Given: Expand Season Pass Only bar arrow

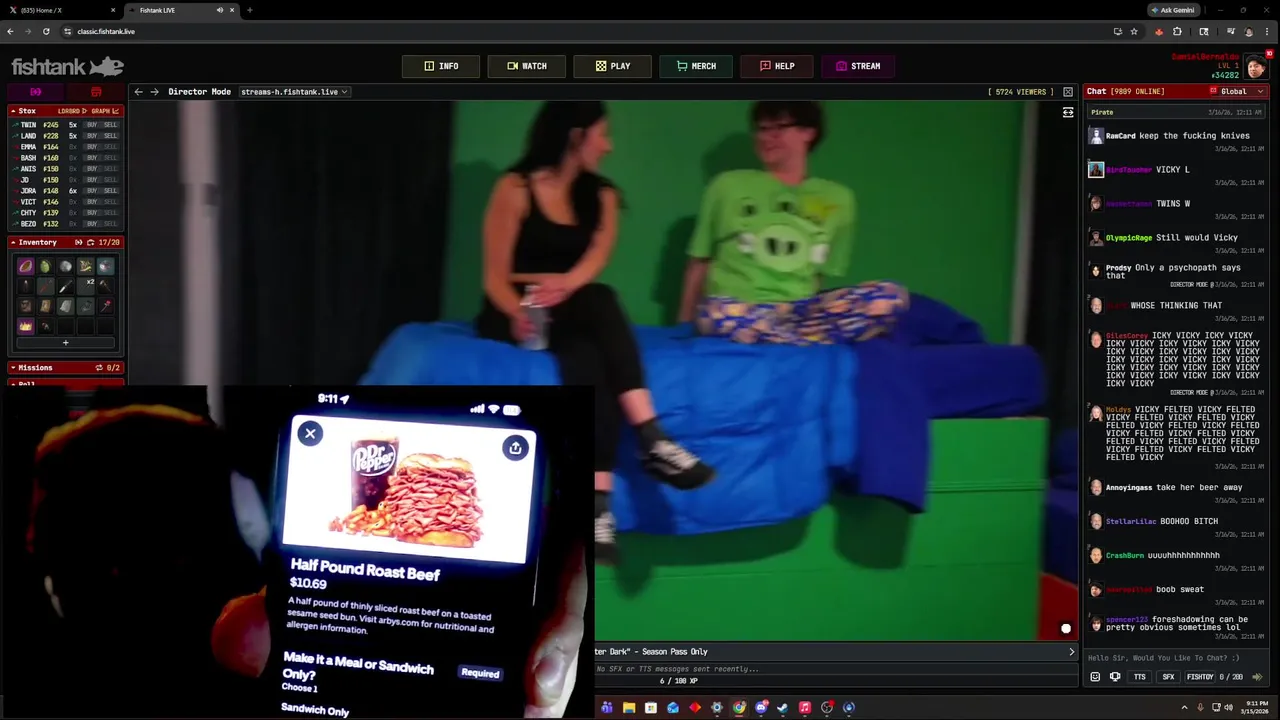Looking at the screenshot, I should click(1071, 652).
